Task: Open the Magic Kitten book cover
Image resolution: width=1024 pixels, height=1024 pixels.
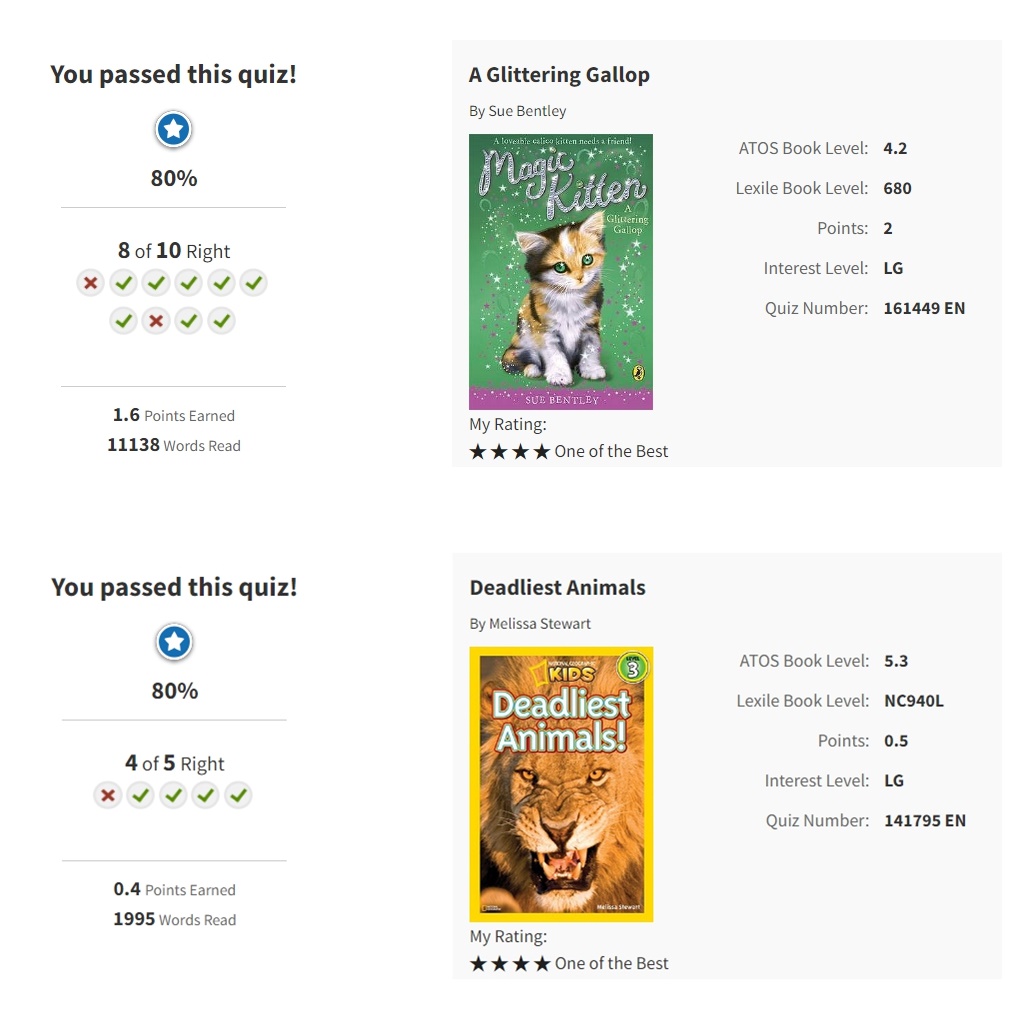Action: (x=561, y=272)
